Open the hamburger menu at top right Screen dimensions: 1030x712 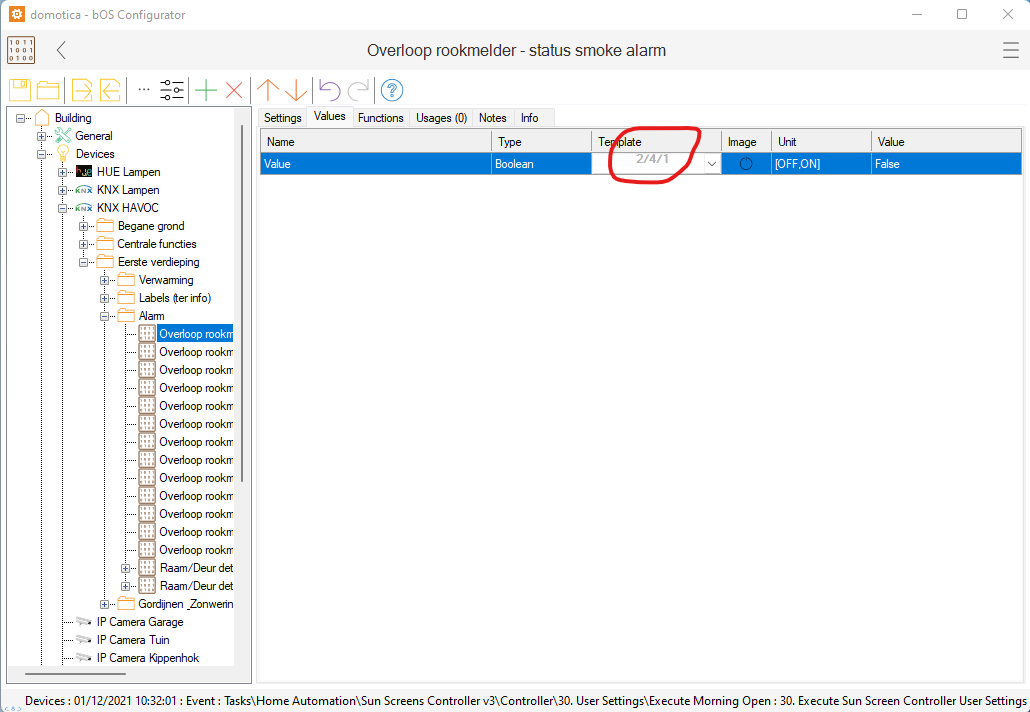pos(1011,50)
